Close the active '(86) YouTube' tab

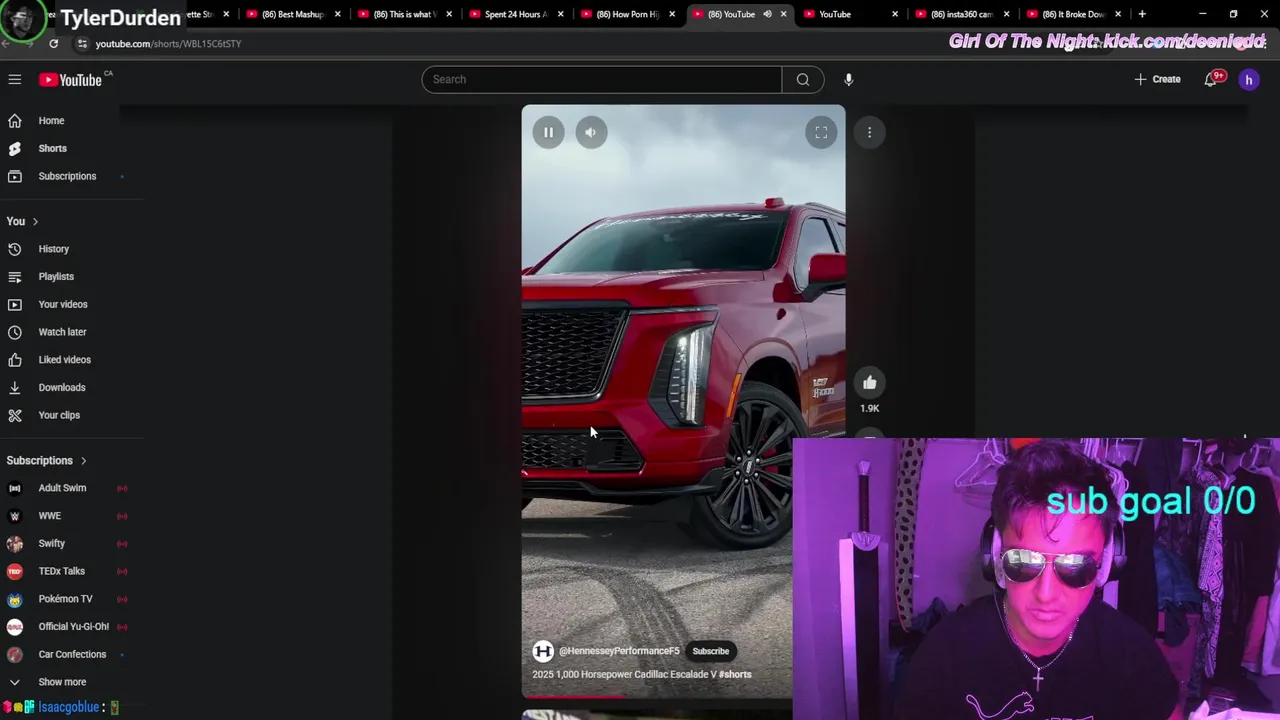784,14
